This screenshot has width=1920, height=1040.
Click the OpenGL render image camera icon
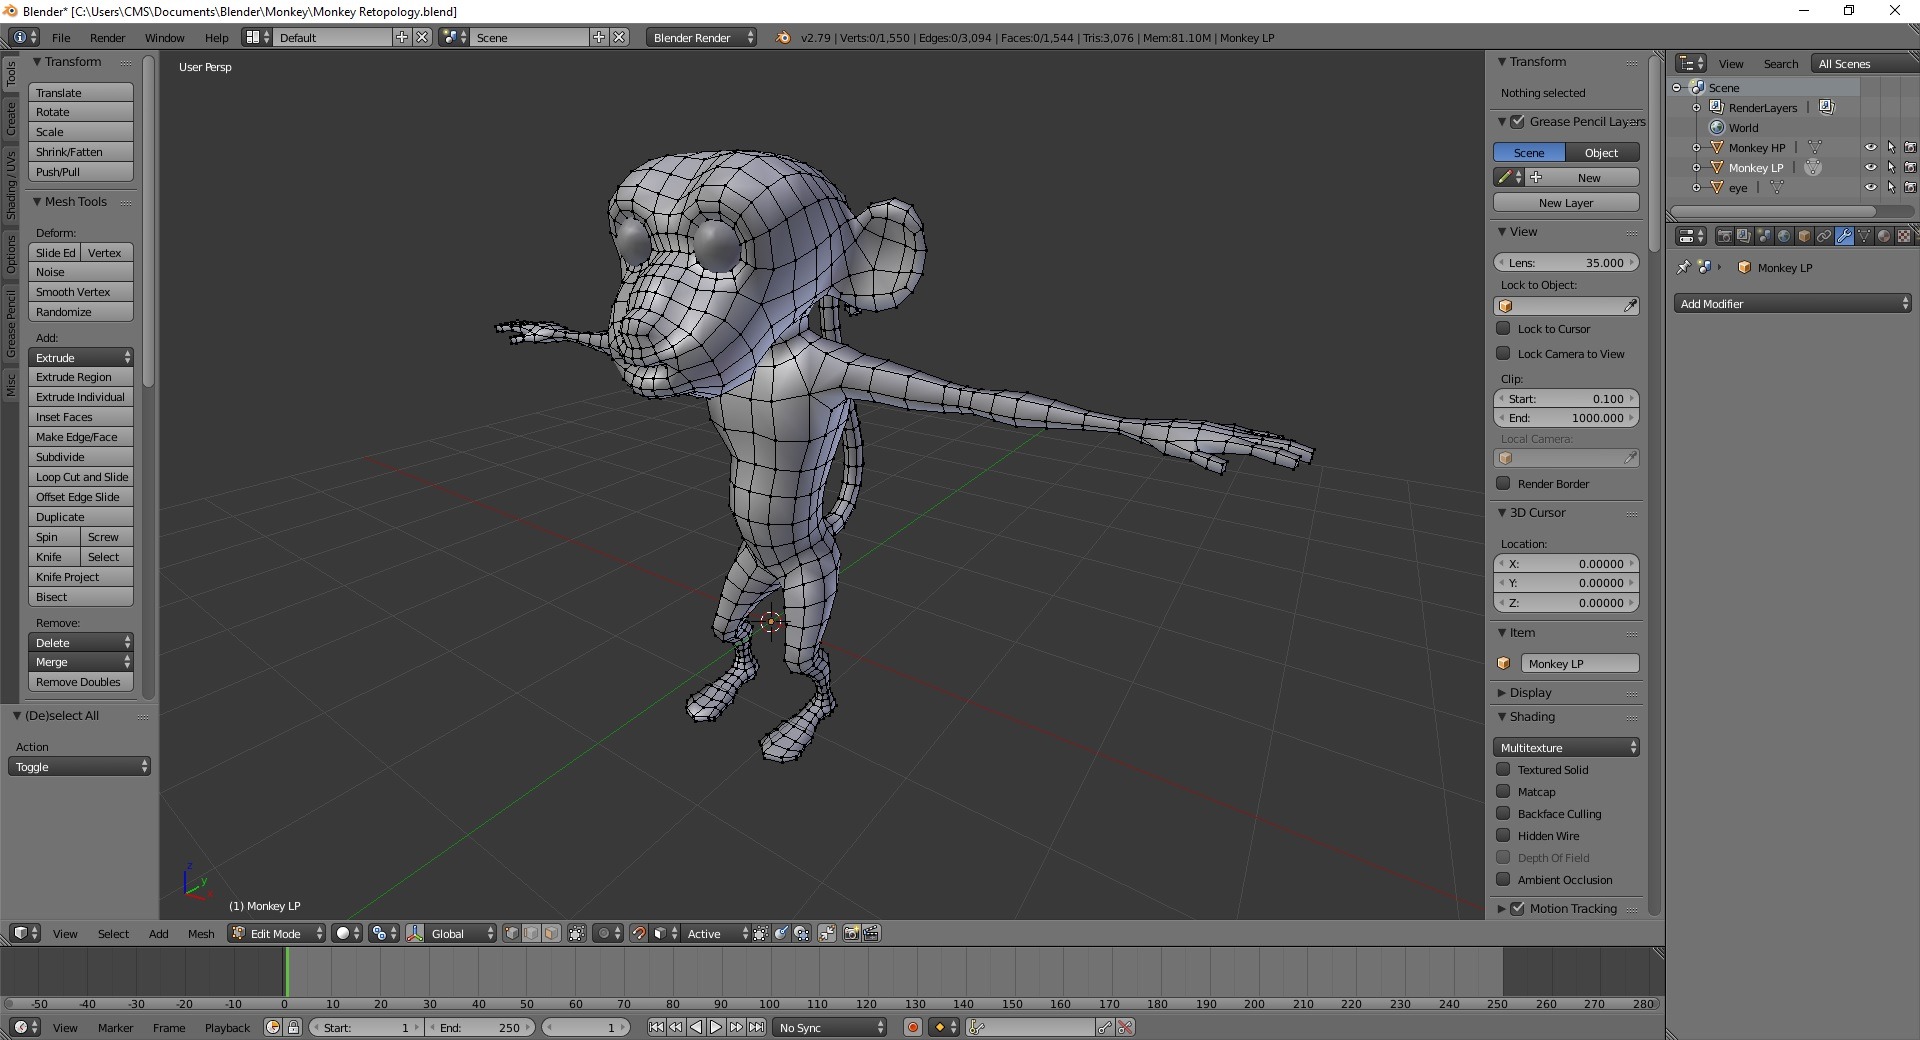[x=851, y=933]
